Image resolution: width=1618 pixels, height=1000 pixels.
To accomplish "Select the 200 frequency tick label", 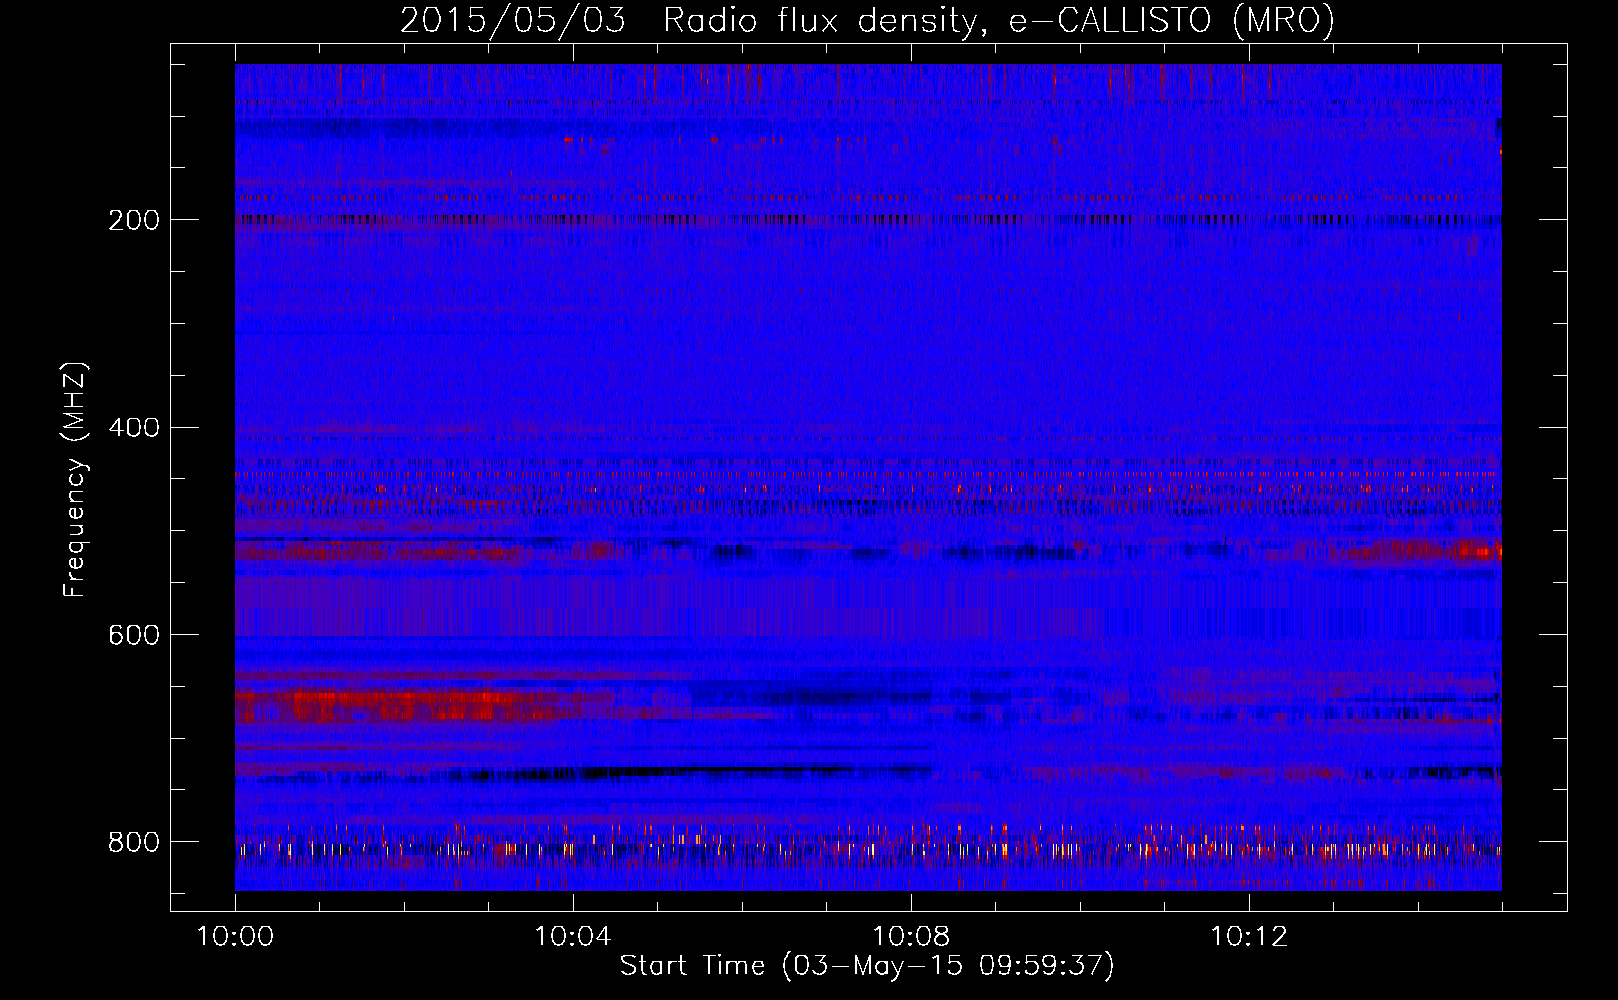I will click(134, 220).
